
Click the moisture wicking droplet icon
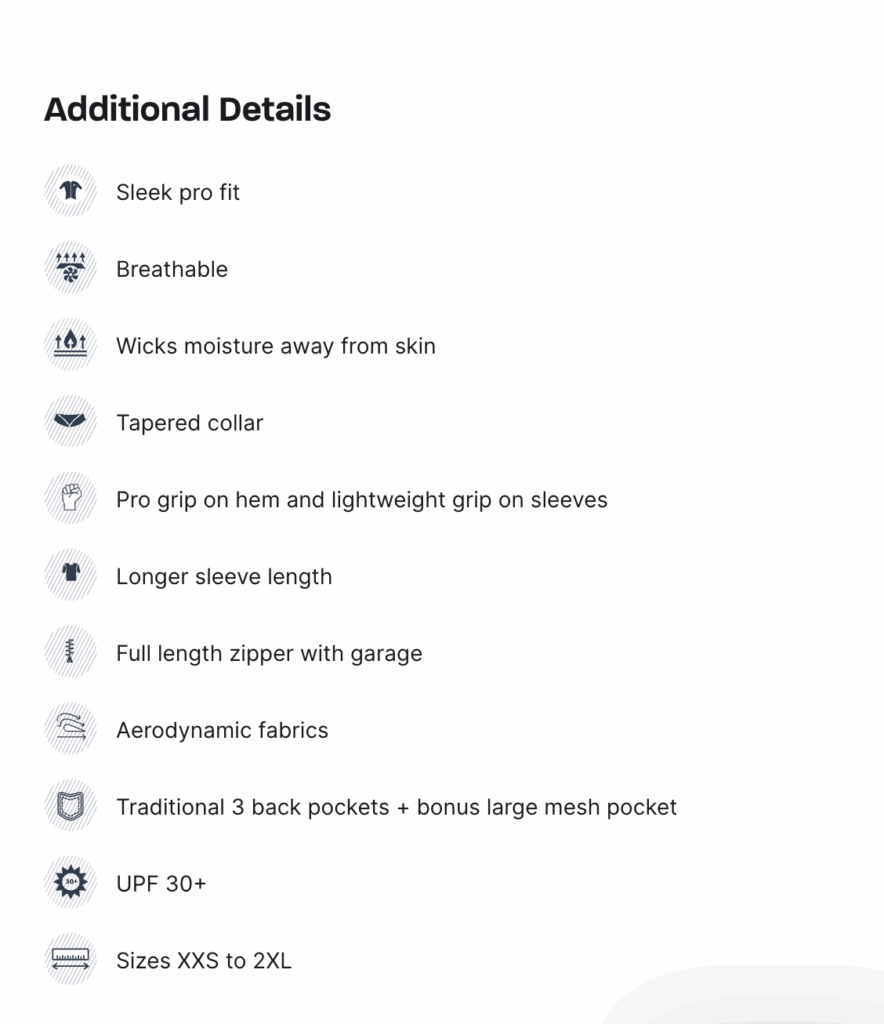pos(71,344)
